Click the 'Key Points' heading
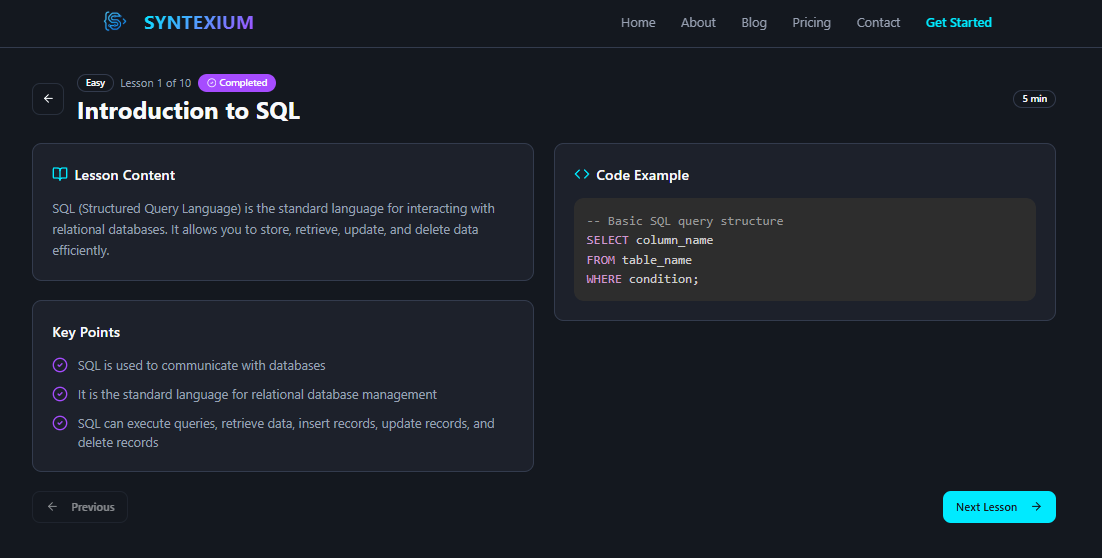Screen dimensions: 1102x558 tap(86, 332)
